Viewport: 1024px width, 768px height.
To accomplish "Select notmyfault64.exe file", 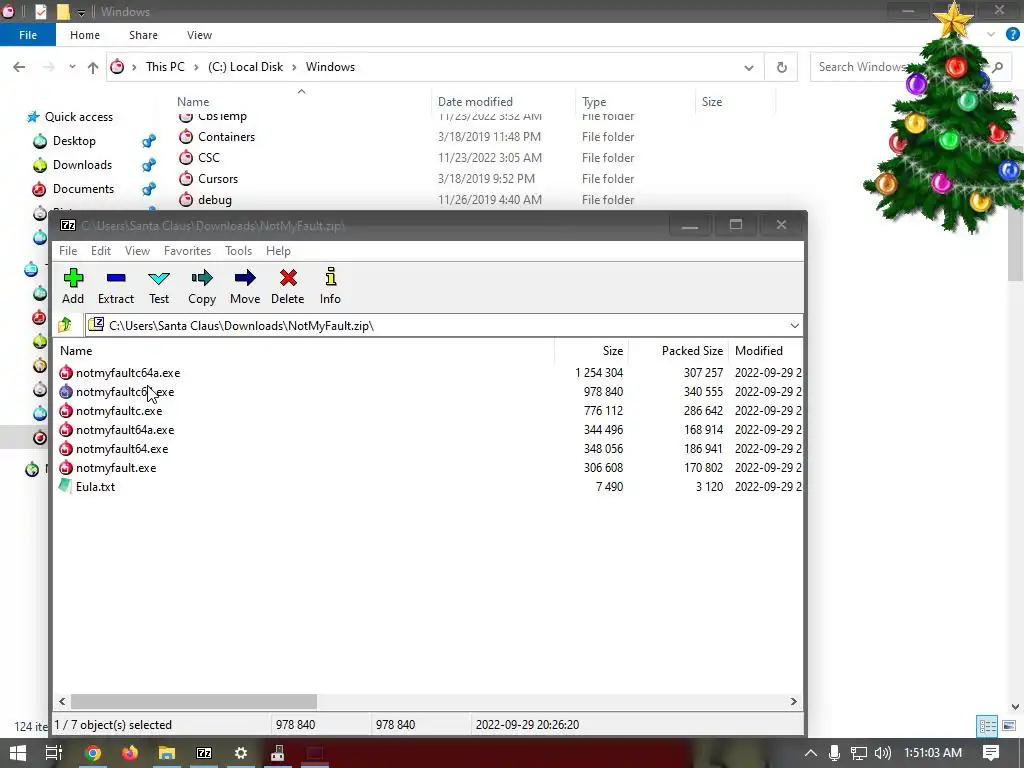I will coord(122,449).
